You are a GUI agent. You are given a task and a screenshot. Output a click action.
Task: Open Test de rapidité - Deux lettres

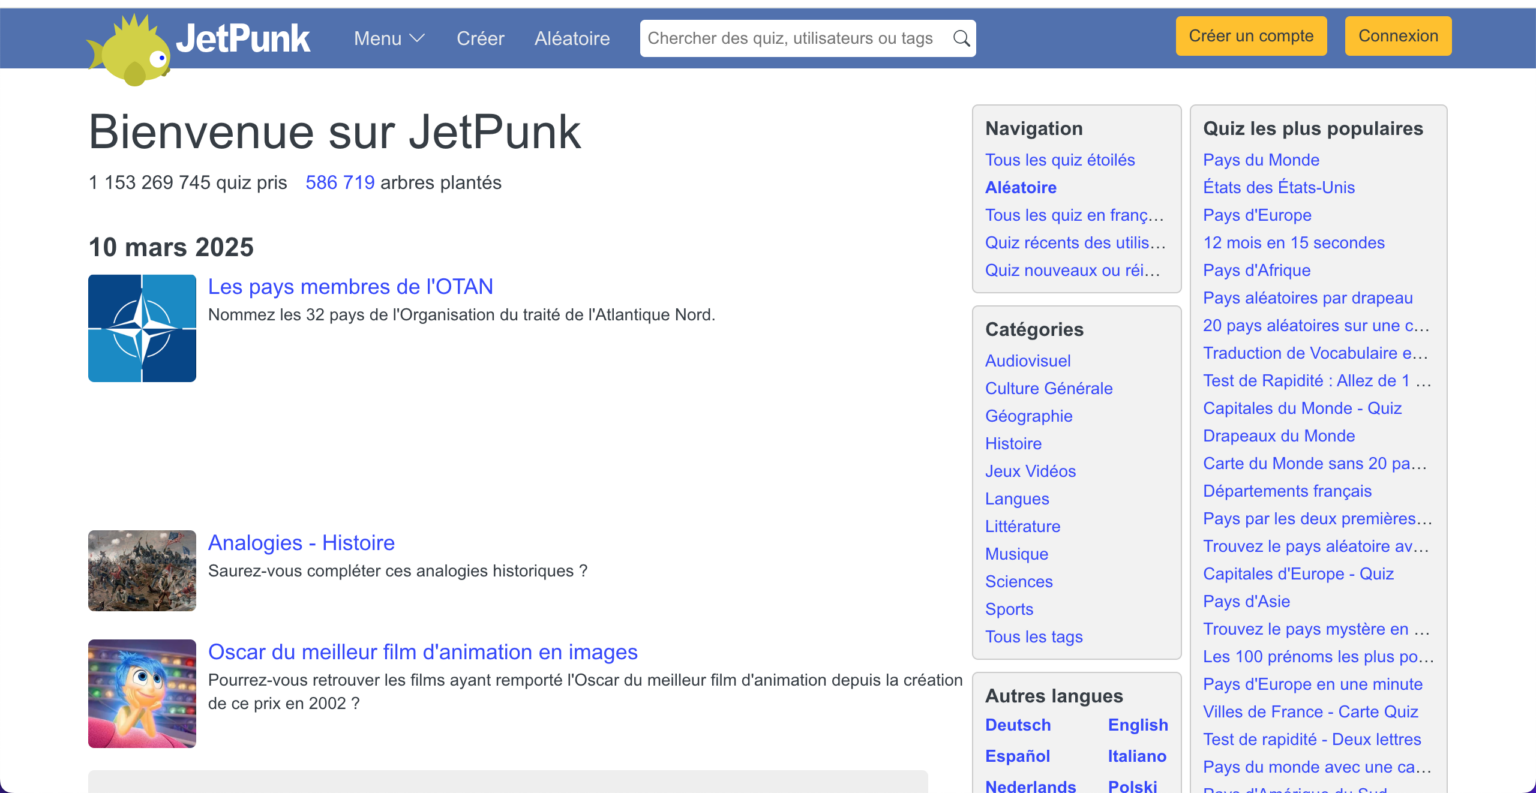point(1312,740)
